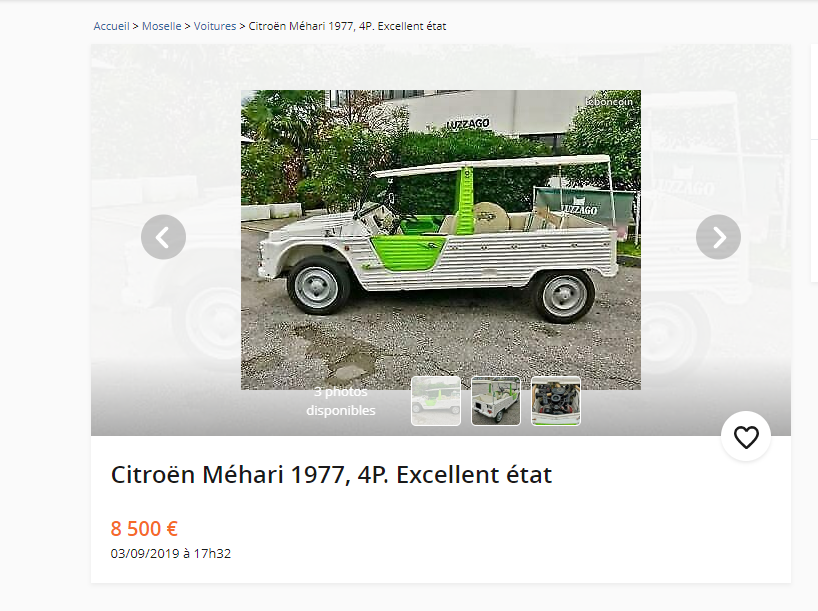
Task: Navigate to Voitures category breadcrumb
Action: (215, 26)
